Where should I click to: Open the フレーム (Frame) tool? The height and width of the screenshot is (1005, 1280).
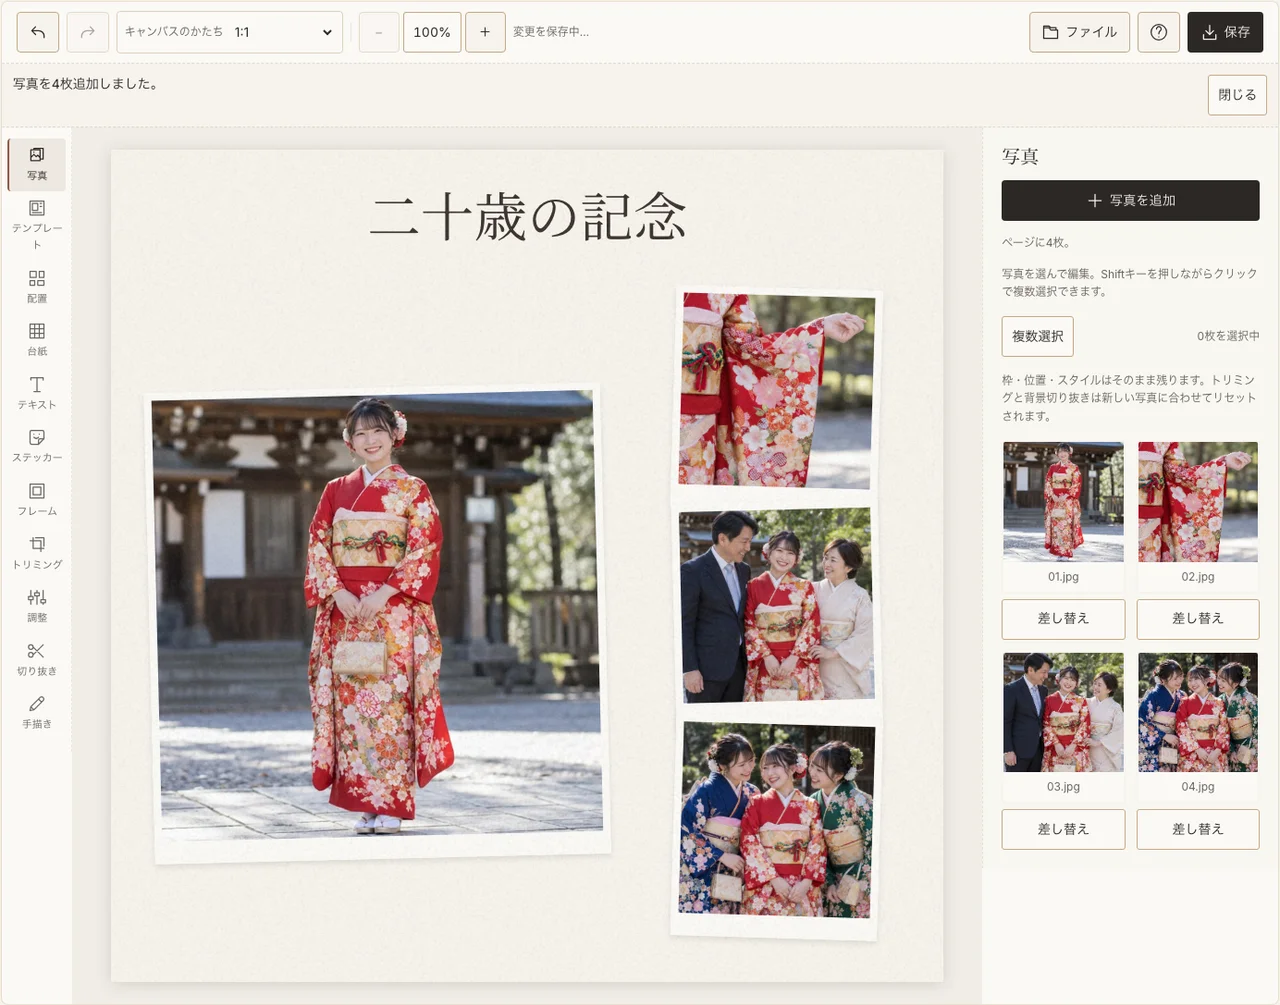(37, 498)
